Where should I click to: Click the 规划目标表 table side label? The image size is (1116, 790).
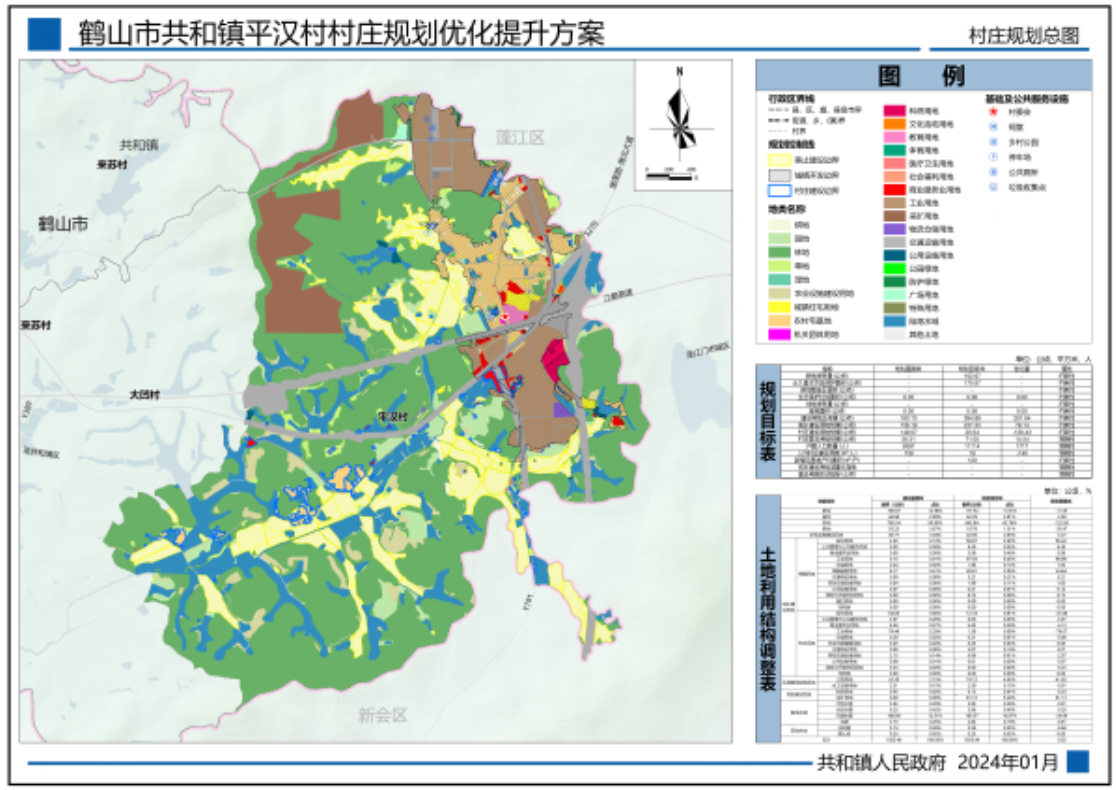(767, 420)
